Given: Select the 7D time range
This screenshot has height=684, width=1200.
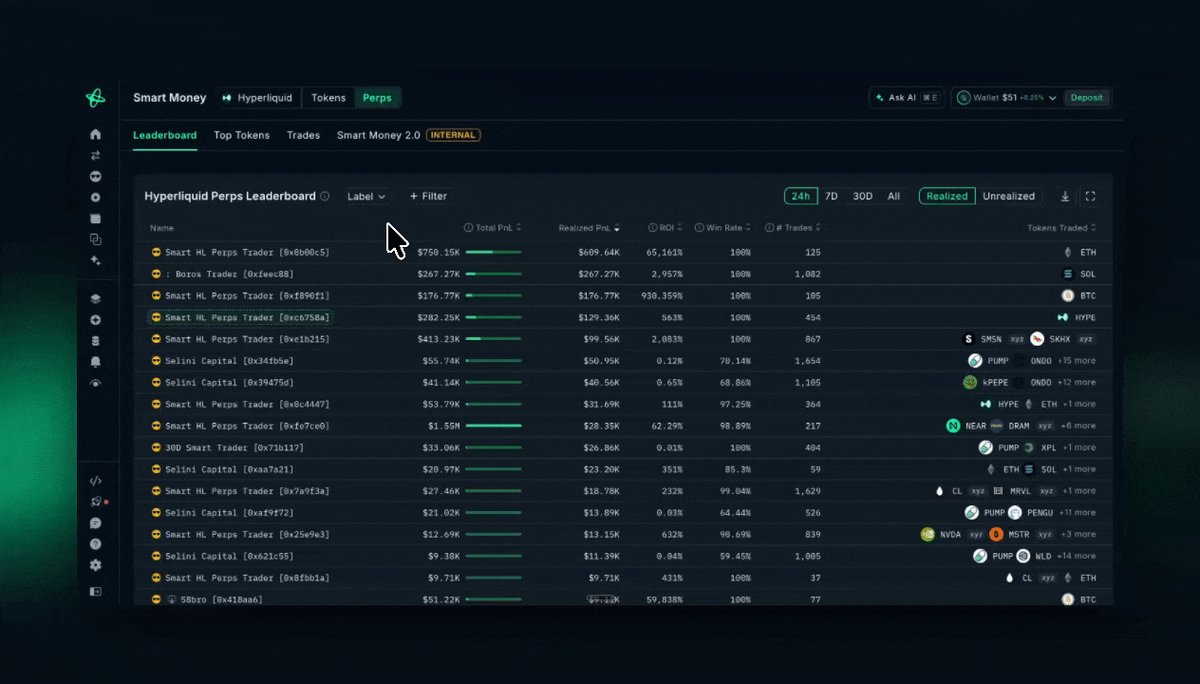Looking at the screenshot, I should click(x=831, y=196).
